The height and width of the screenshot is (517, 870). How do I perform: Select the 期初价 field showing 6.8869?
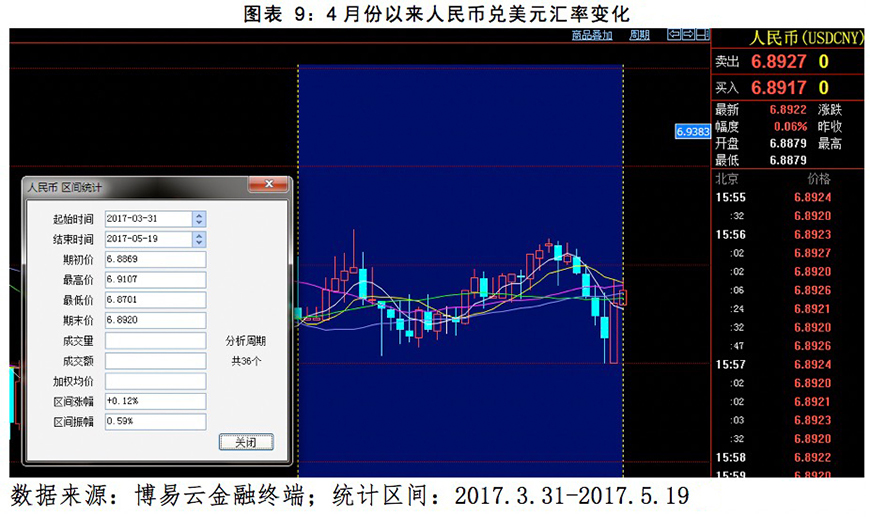point(154,260)
